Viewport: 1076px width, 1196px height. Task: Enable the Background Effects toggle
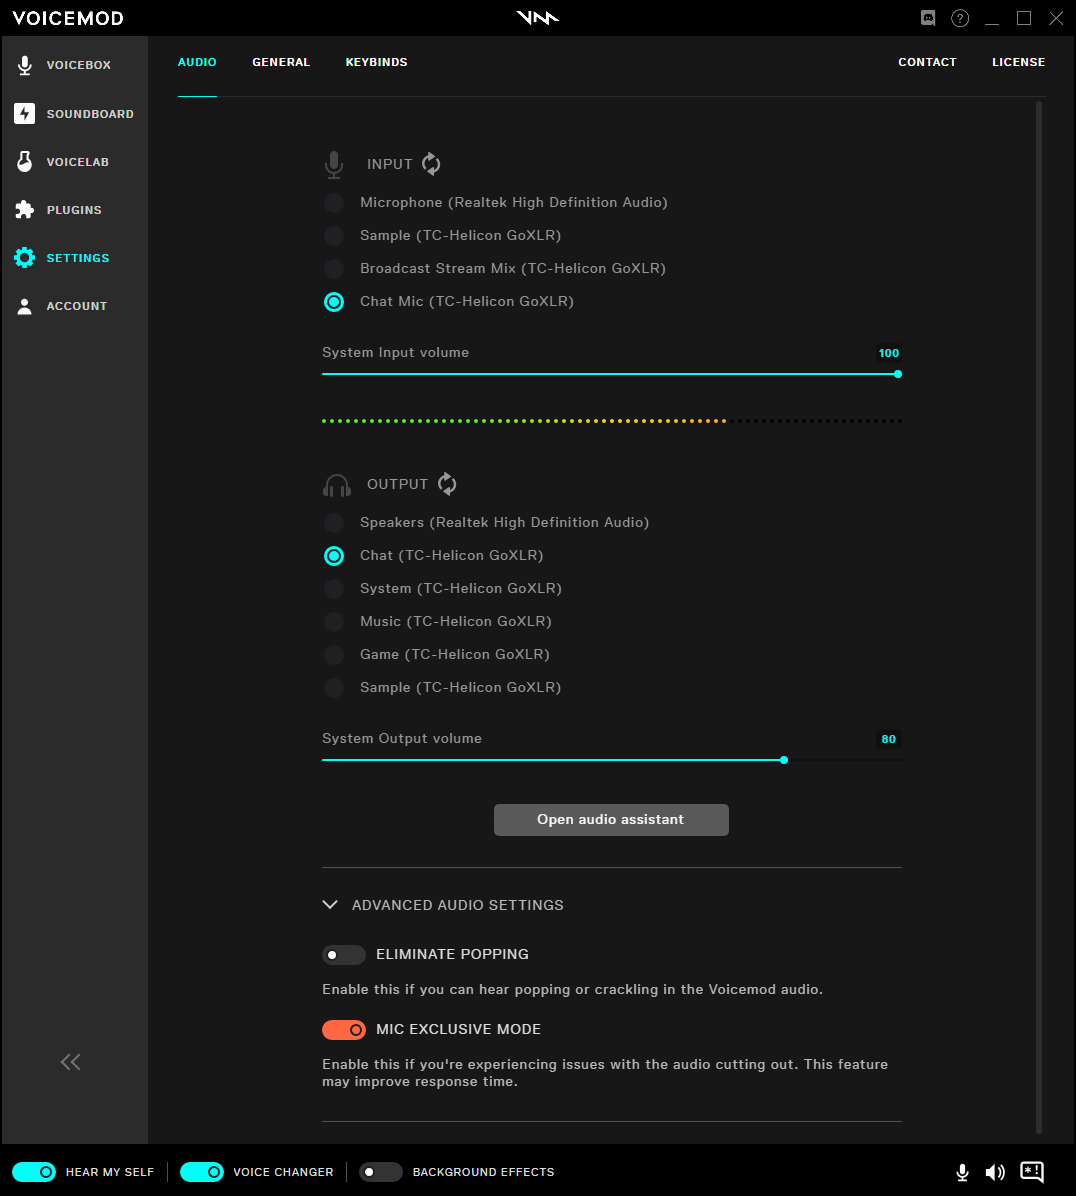tap(381, 1172)
